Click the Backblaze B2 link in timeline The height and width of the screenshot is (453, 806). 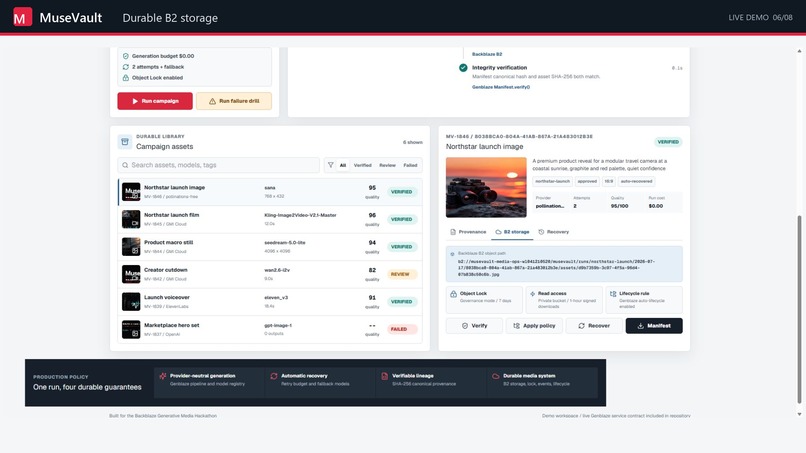click(487, 54)
